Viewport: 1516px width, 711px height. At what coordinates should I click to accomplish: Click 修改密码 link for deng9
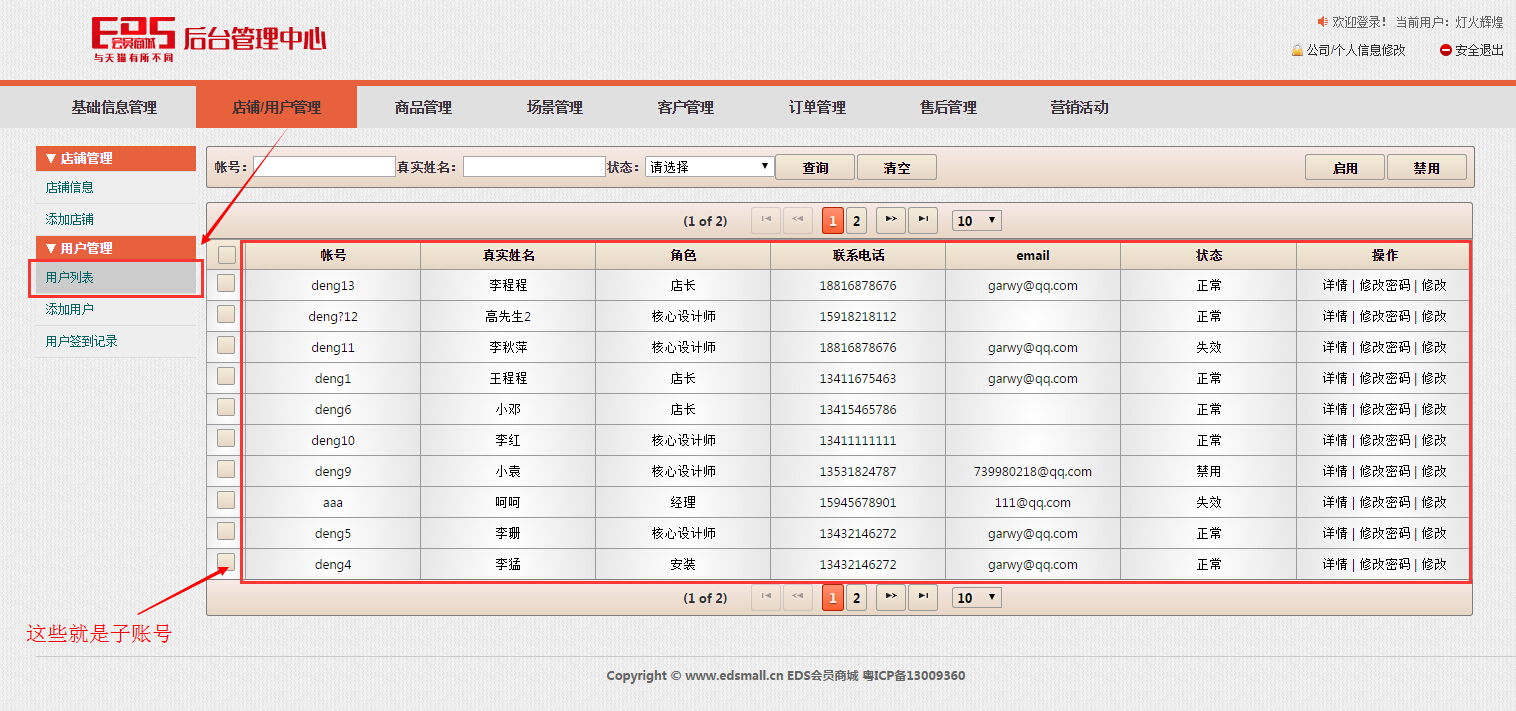1384,471
